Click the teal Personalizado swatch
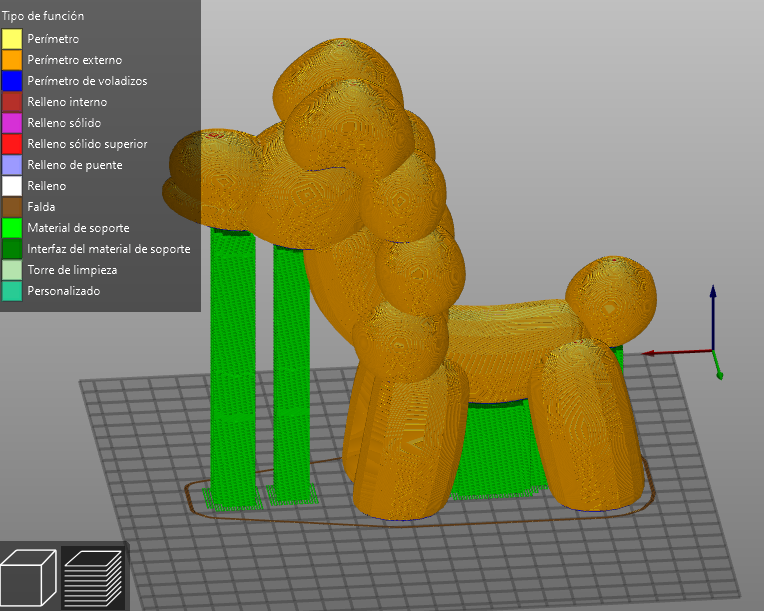Viewport: 764px width, 611px height. (x=12, y=291)
